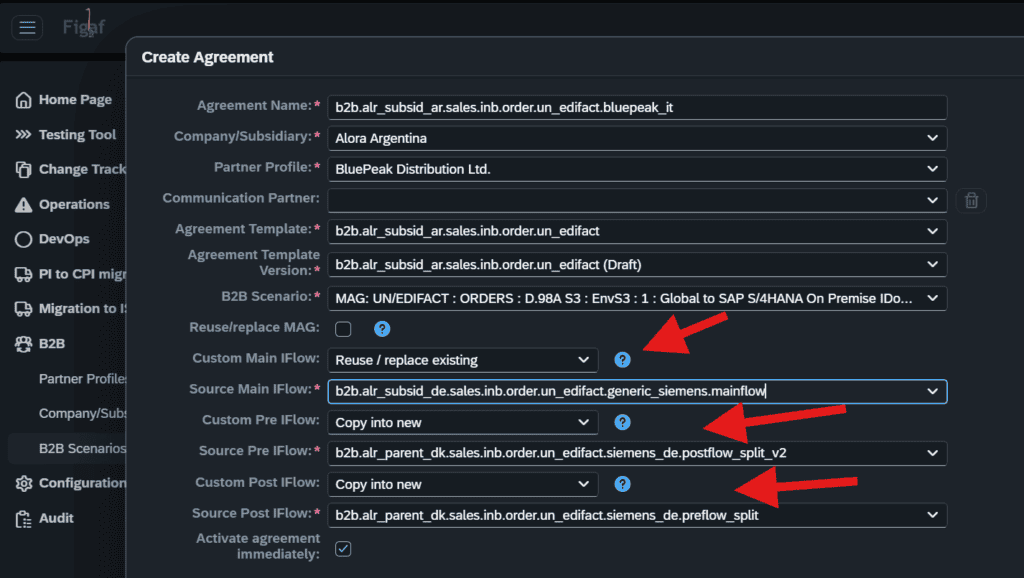1024x578 pixels.
Task: Click the Configuration gear icon
Action: 24,483
